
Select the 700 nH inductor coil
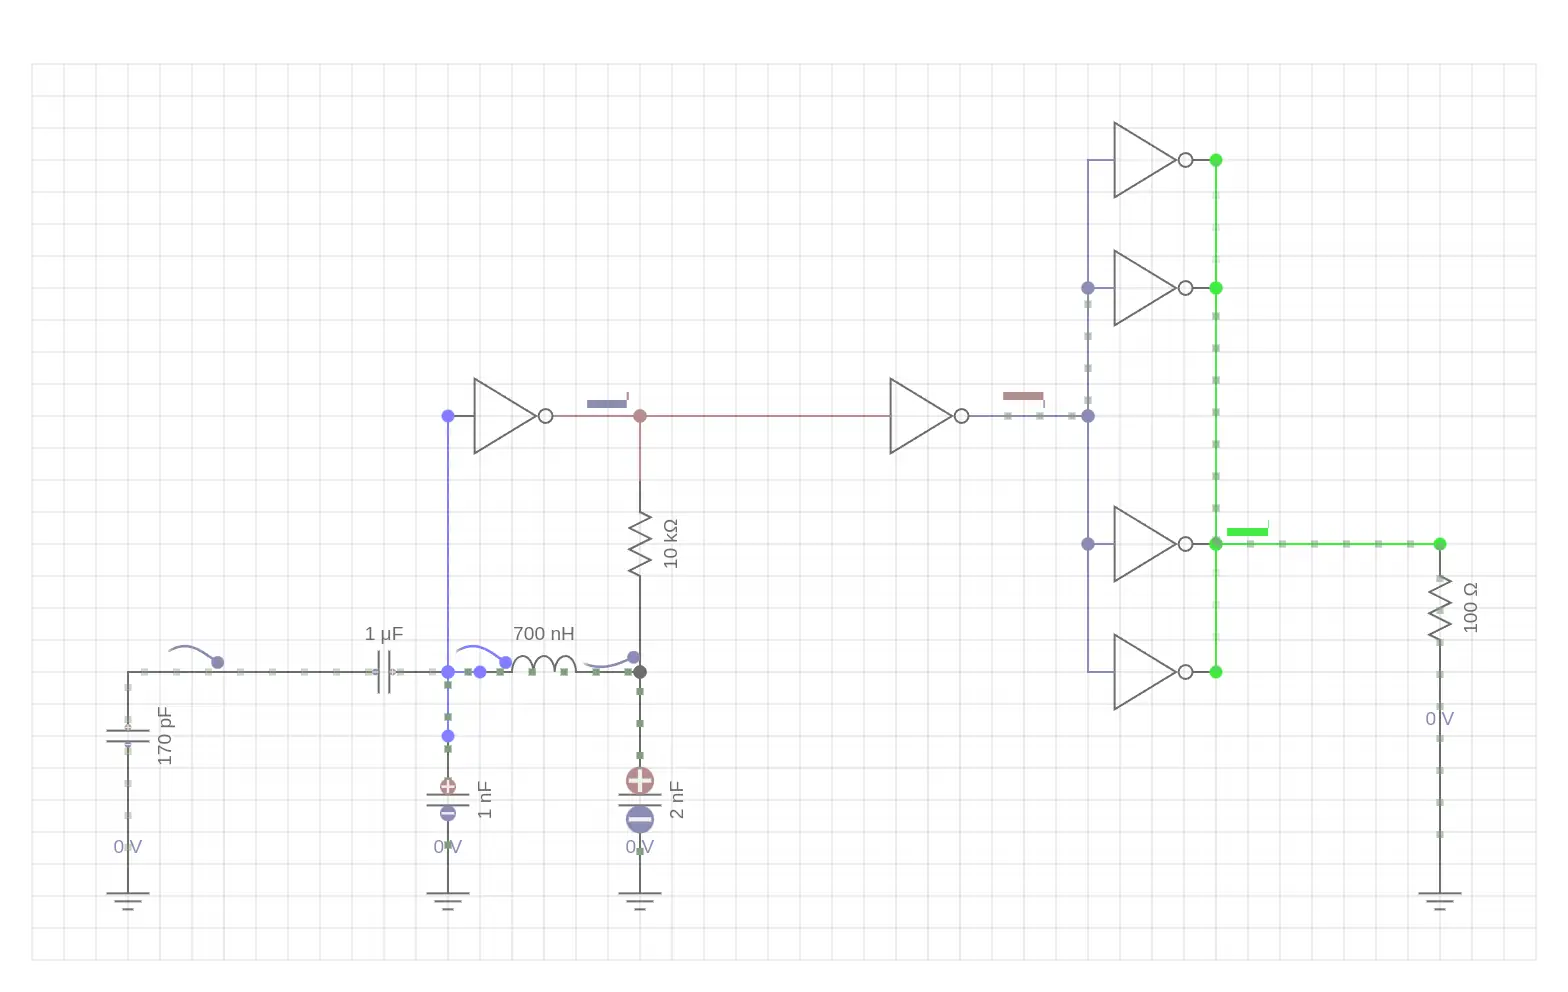point(543,666)
